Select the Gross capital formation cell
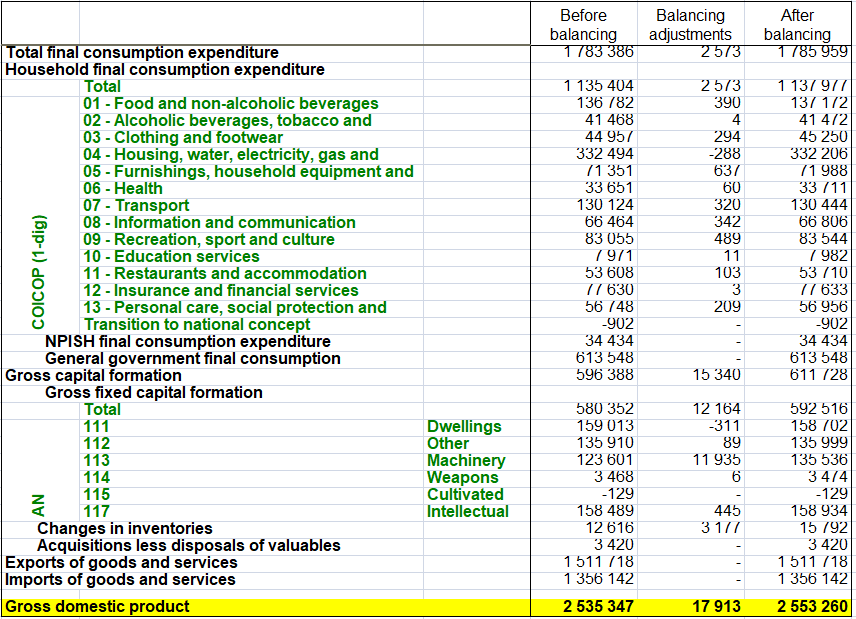This screenshot has height=619, width=856. coord(93,376)
